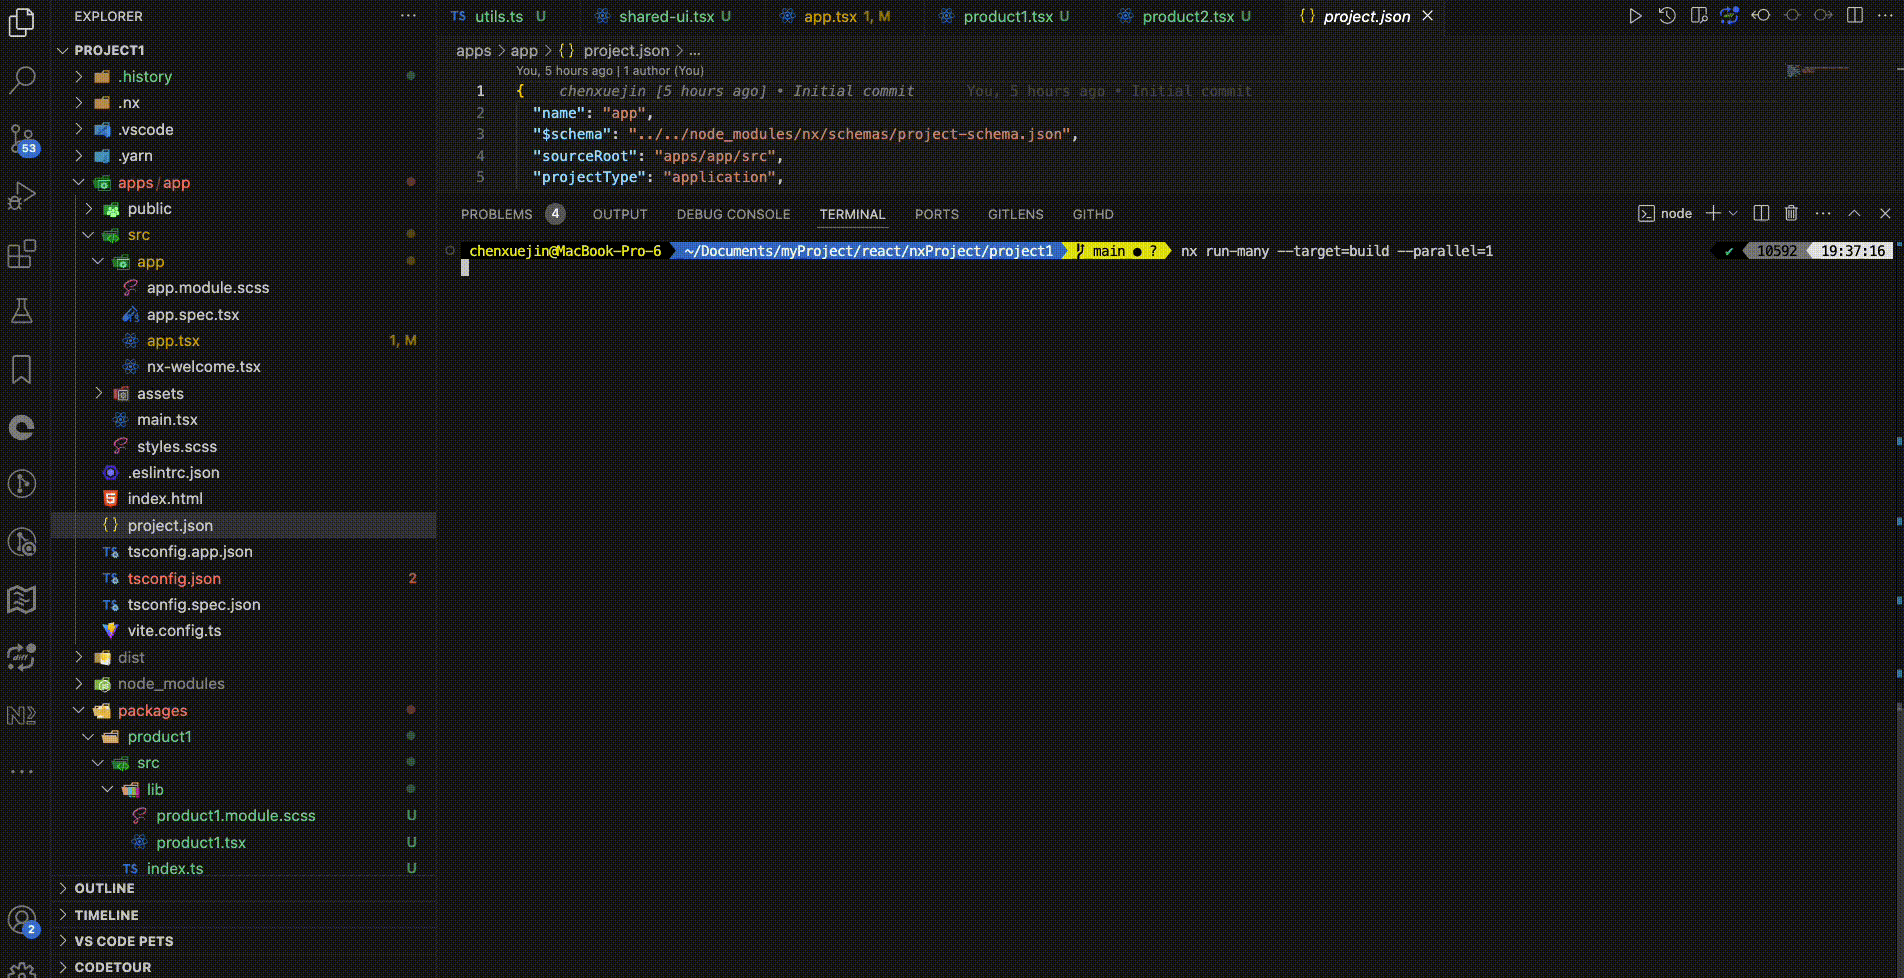The image size is (1904, 978).
Task: Open tsconfig.app.json file
Action: tap(244, 551)
